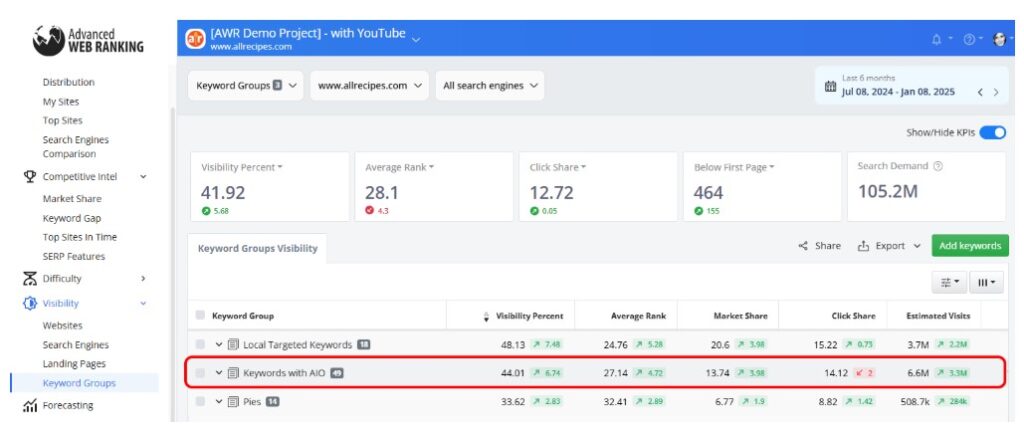Image resolution: width=1024 pixels, height=437 pixels.
Task: Open the project selector dropdown arrow
Action: [416, 40]
